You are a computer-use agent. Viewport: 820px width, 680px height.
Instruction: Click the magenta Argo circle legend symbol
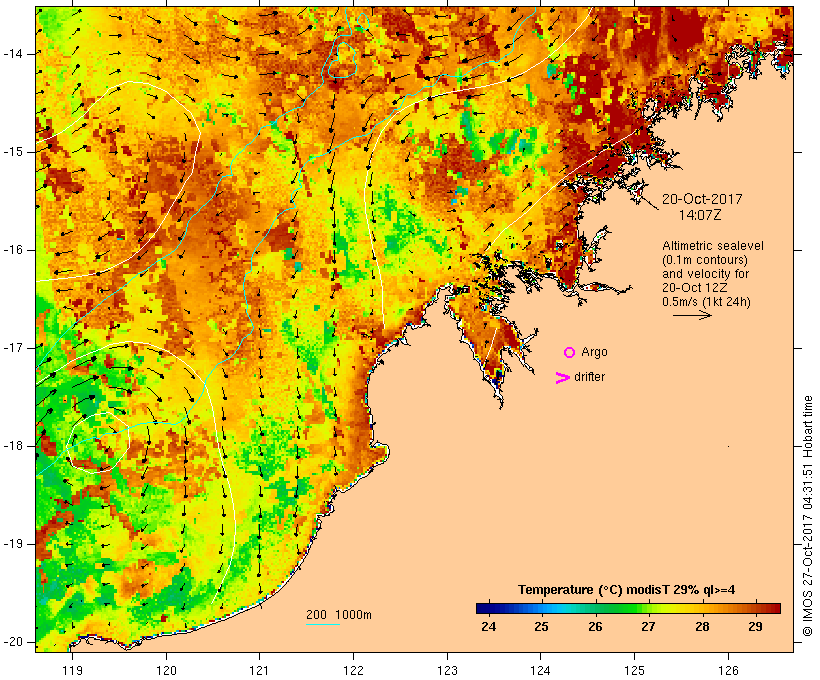pos(570,353)
